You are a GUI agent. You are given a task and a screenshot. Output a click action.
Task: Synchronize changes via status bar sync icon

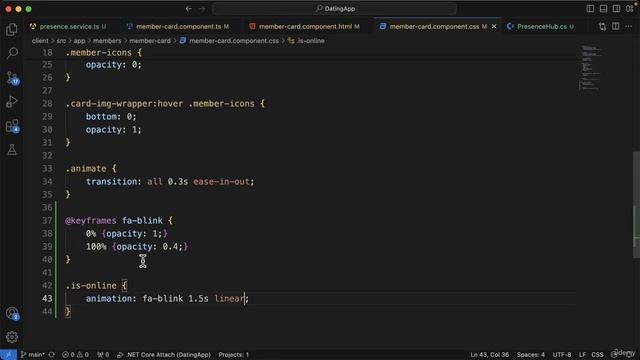click(52, 355)
